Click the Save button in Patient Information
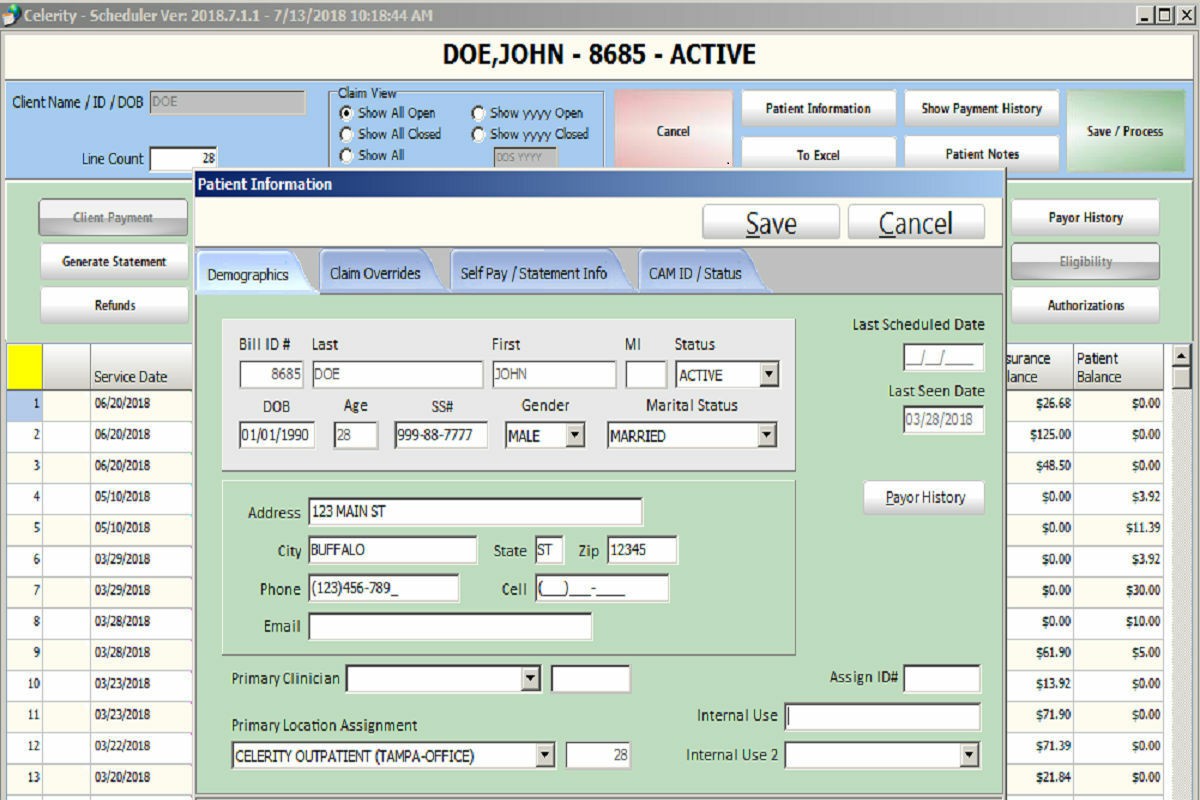 tap(770, 224)
